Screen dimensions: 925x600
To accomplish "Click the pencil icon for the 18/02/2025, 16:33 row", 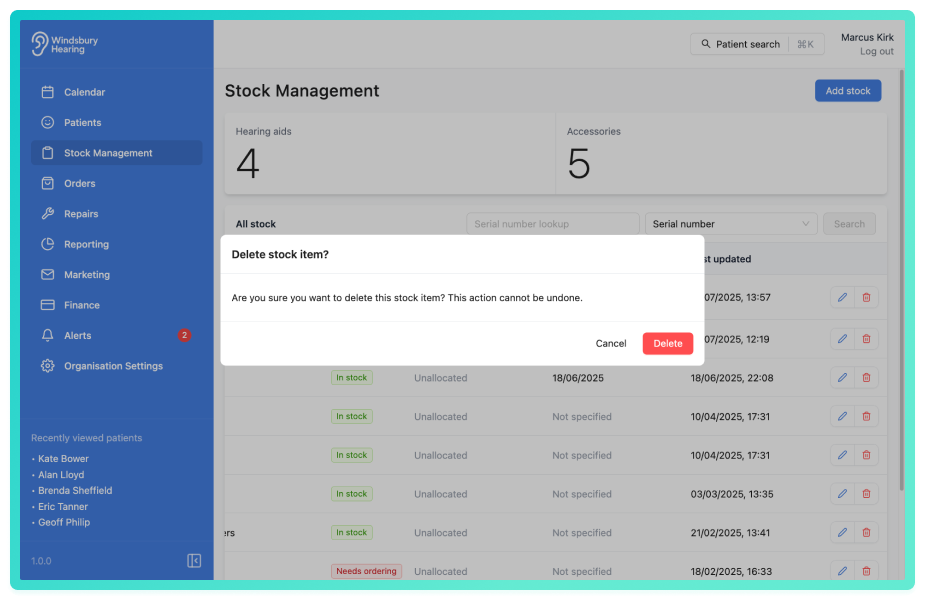I will click(x=842, y=571).
